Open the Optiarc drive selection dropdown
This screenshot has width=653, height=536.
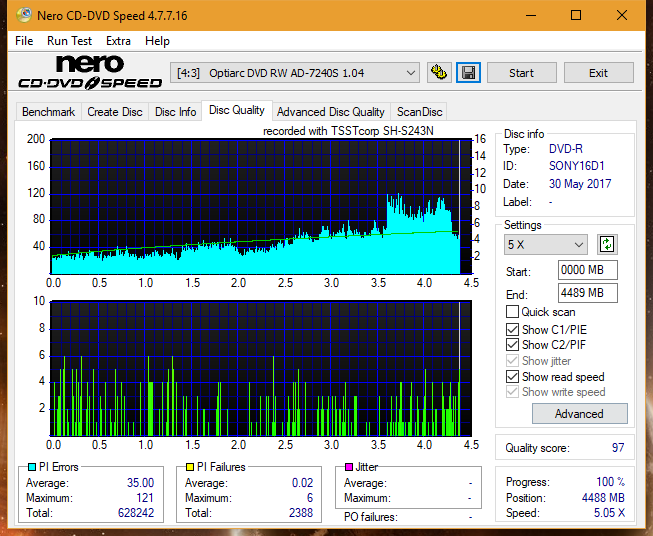(295, 73)
